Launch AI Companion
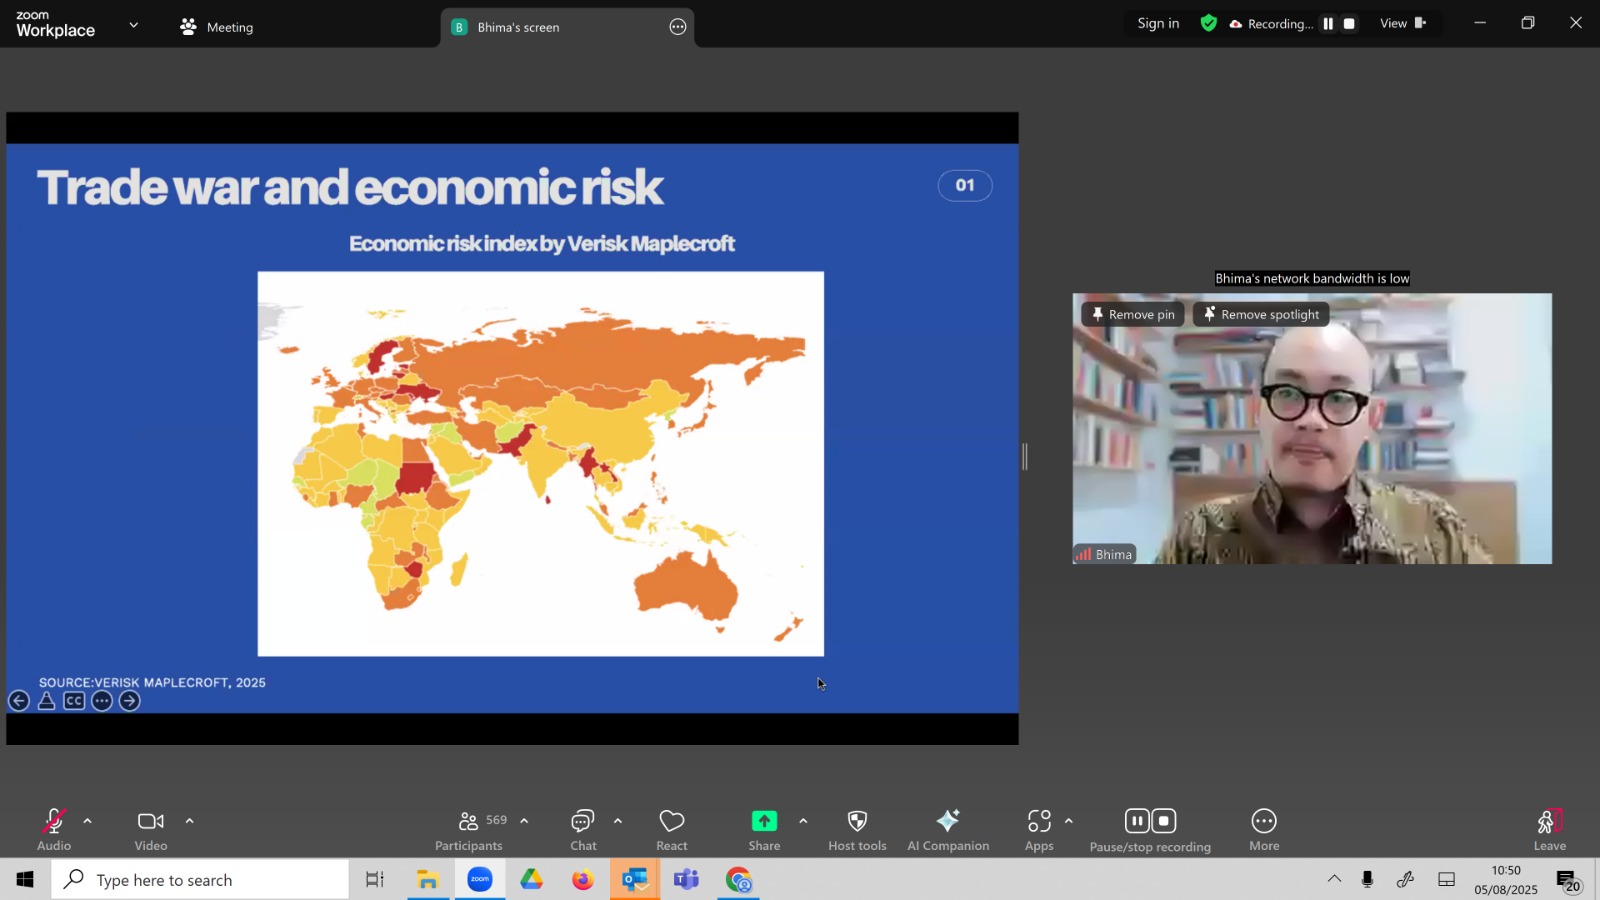 click(948, 830)
